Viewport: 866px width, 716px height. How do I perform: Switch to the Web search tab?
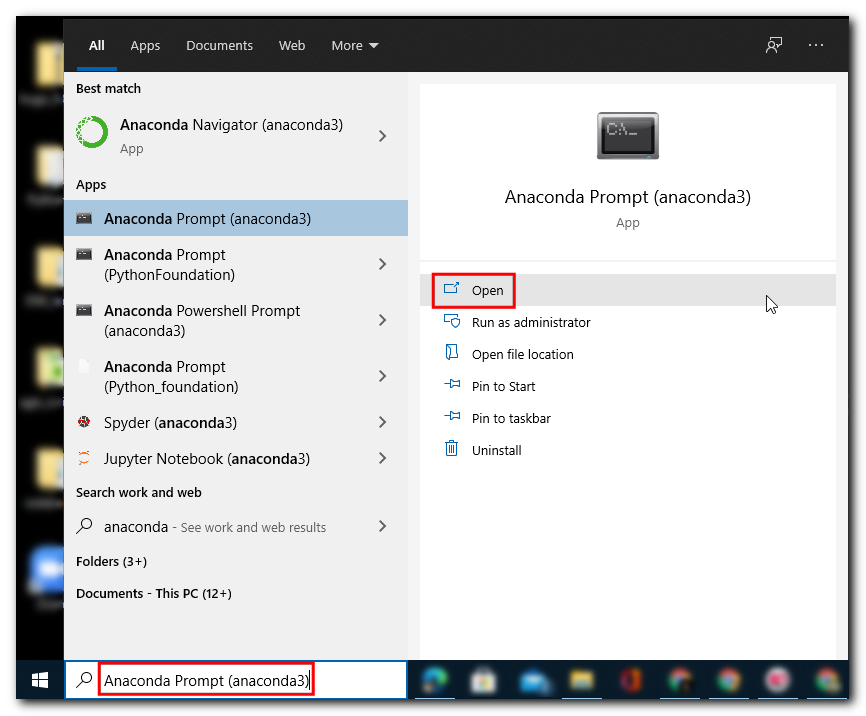point(292,45)
